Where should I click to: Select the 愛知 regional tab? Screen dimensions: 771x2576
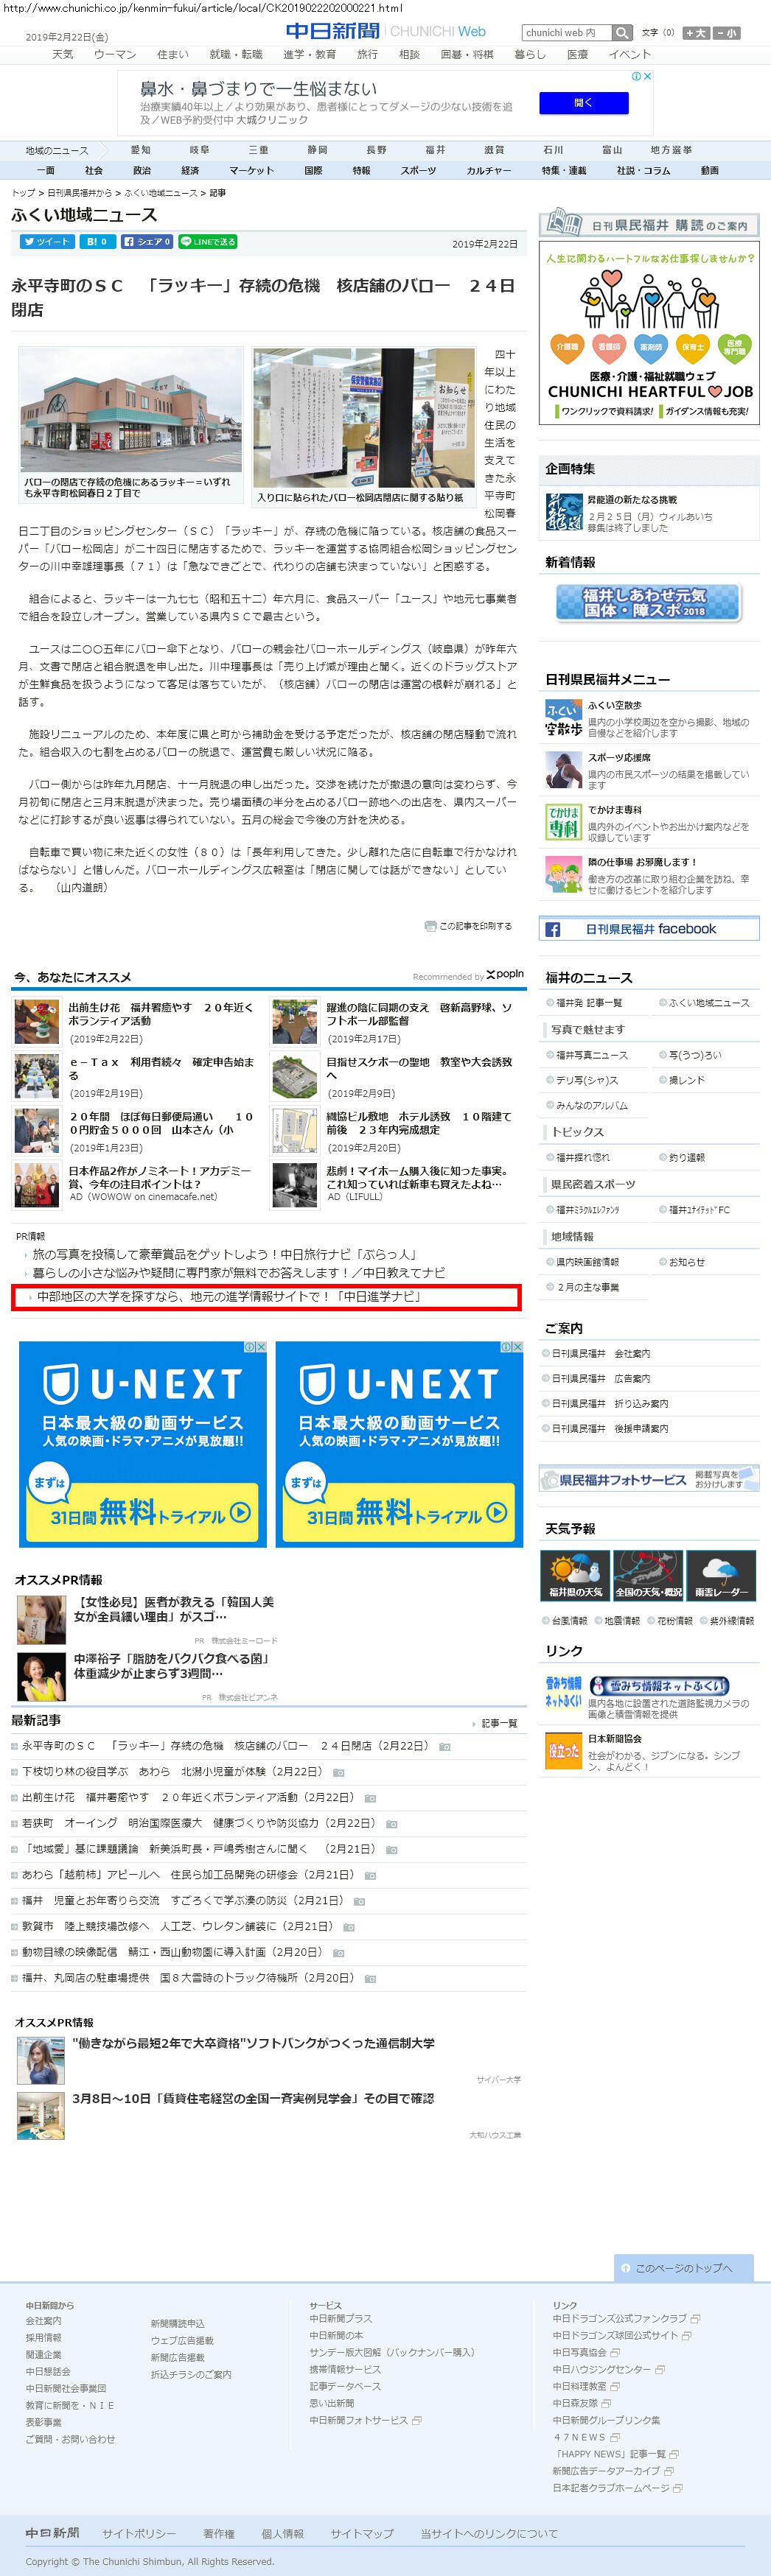click(141, 150)
